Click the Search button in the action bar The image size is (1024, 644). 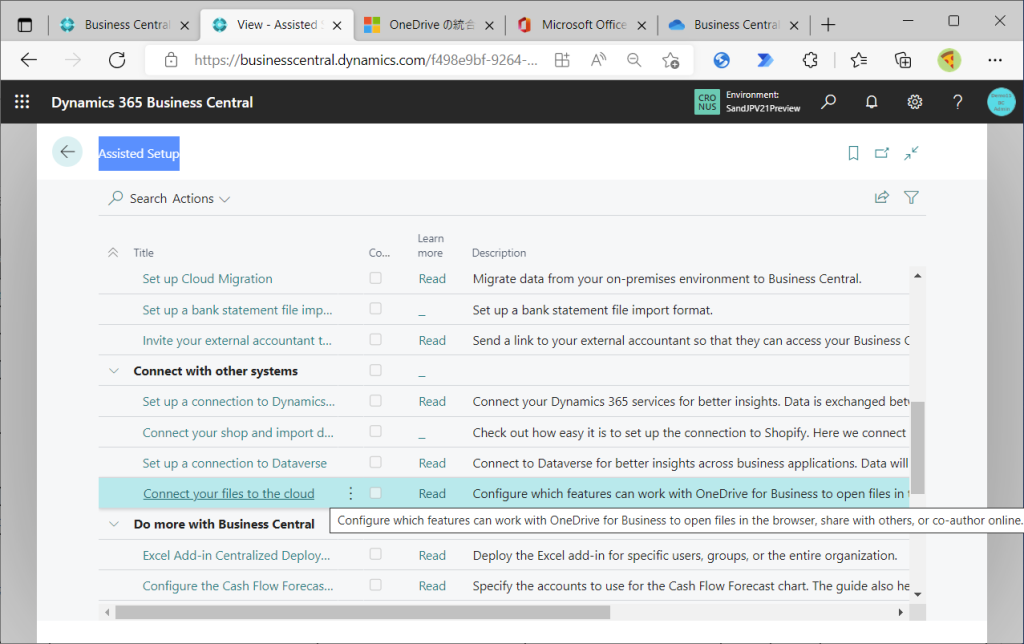pos(138,199)
